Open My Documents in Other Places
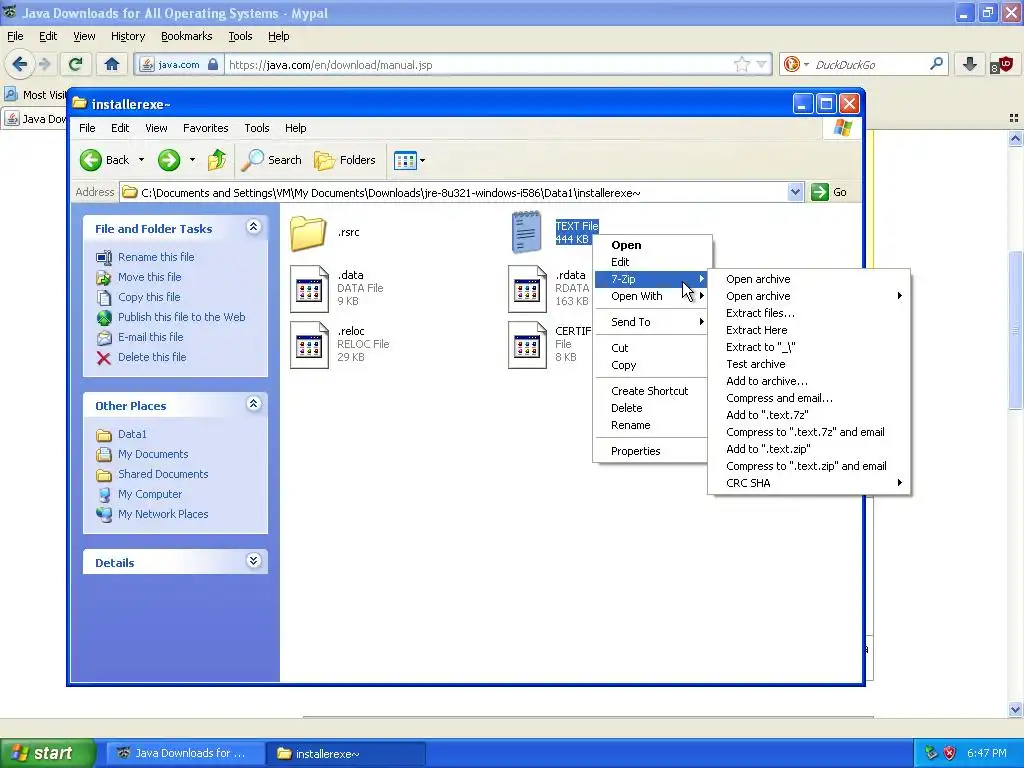Image resolution: width=1024 pixels, height=768 pixels. pyautogui.click(x=153, y=454)
